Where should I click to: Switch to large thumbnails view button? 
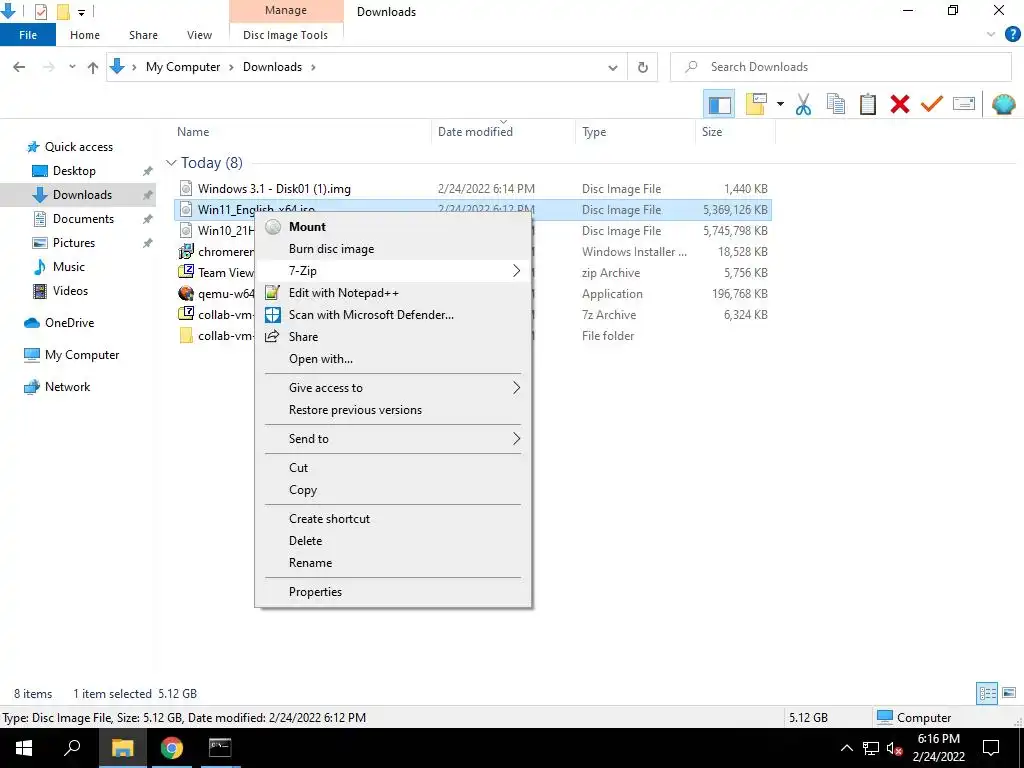coord(1009,693)
